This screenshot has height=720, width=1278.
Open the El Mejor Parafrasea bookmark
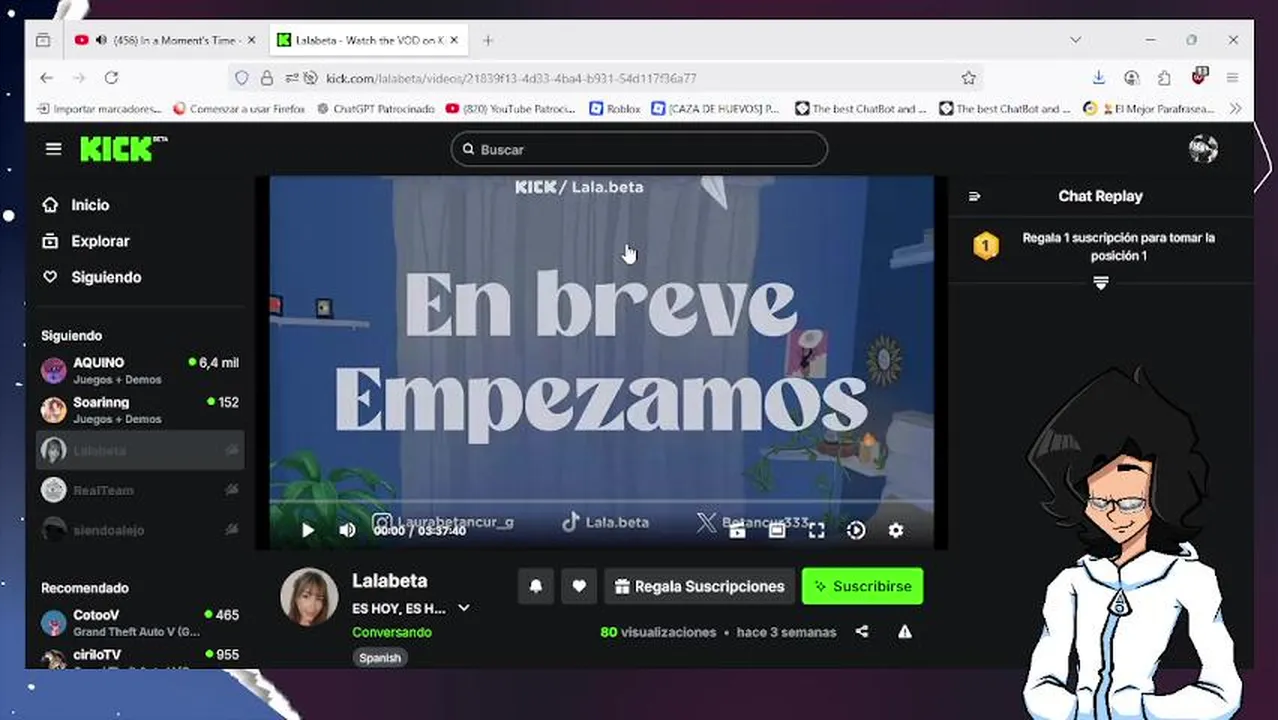coord(1149,108)
